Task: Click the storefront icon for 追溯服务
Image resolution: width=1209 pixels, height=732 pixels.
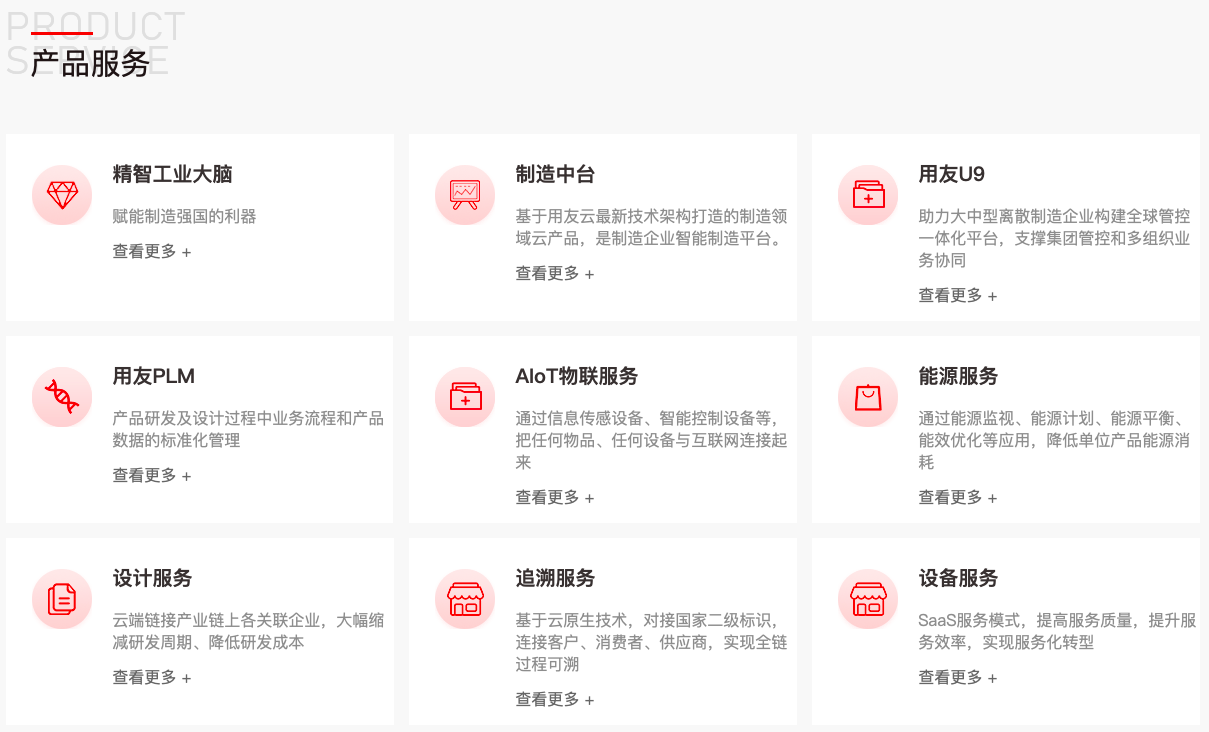Action: click(x=465, y=599)
